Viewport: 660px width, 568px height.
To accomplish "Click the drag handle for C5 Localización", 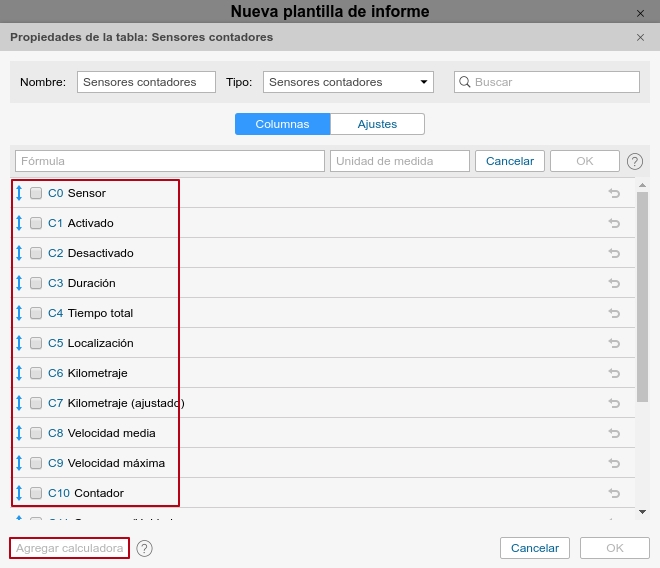I will pos(19,343).
